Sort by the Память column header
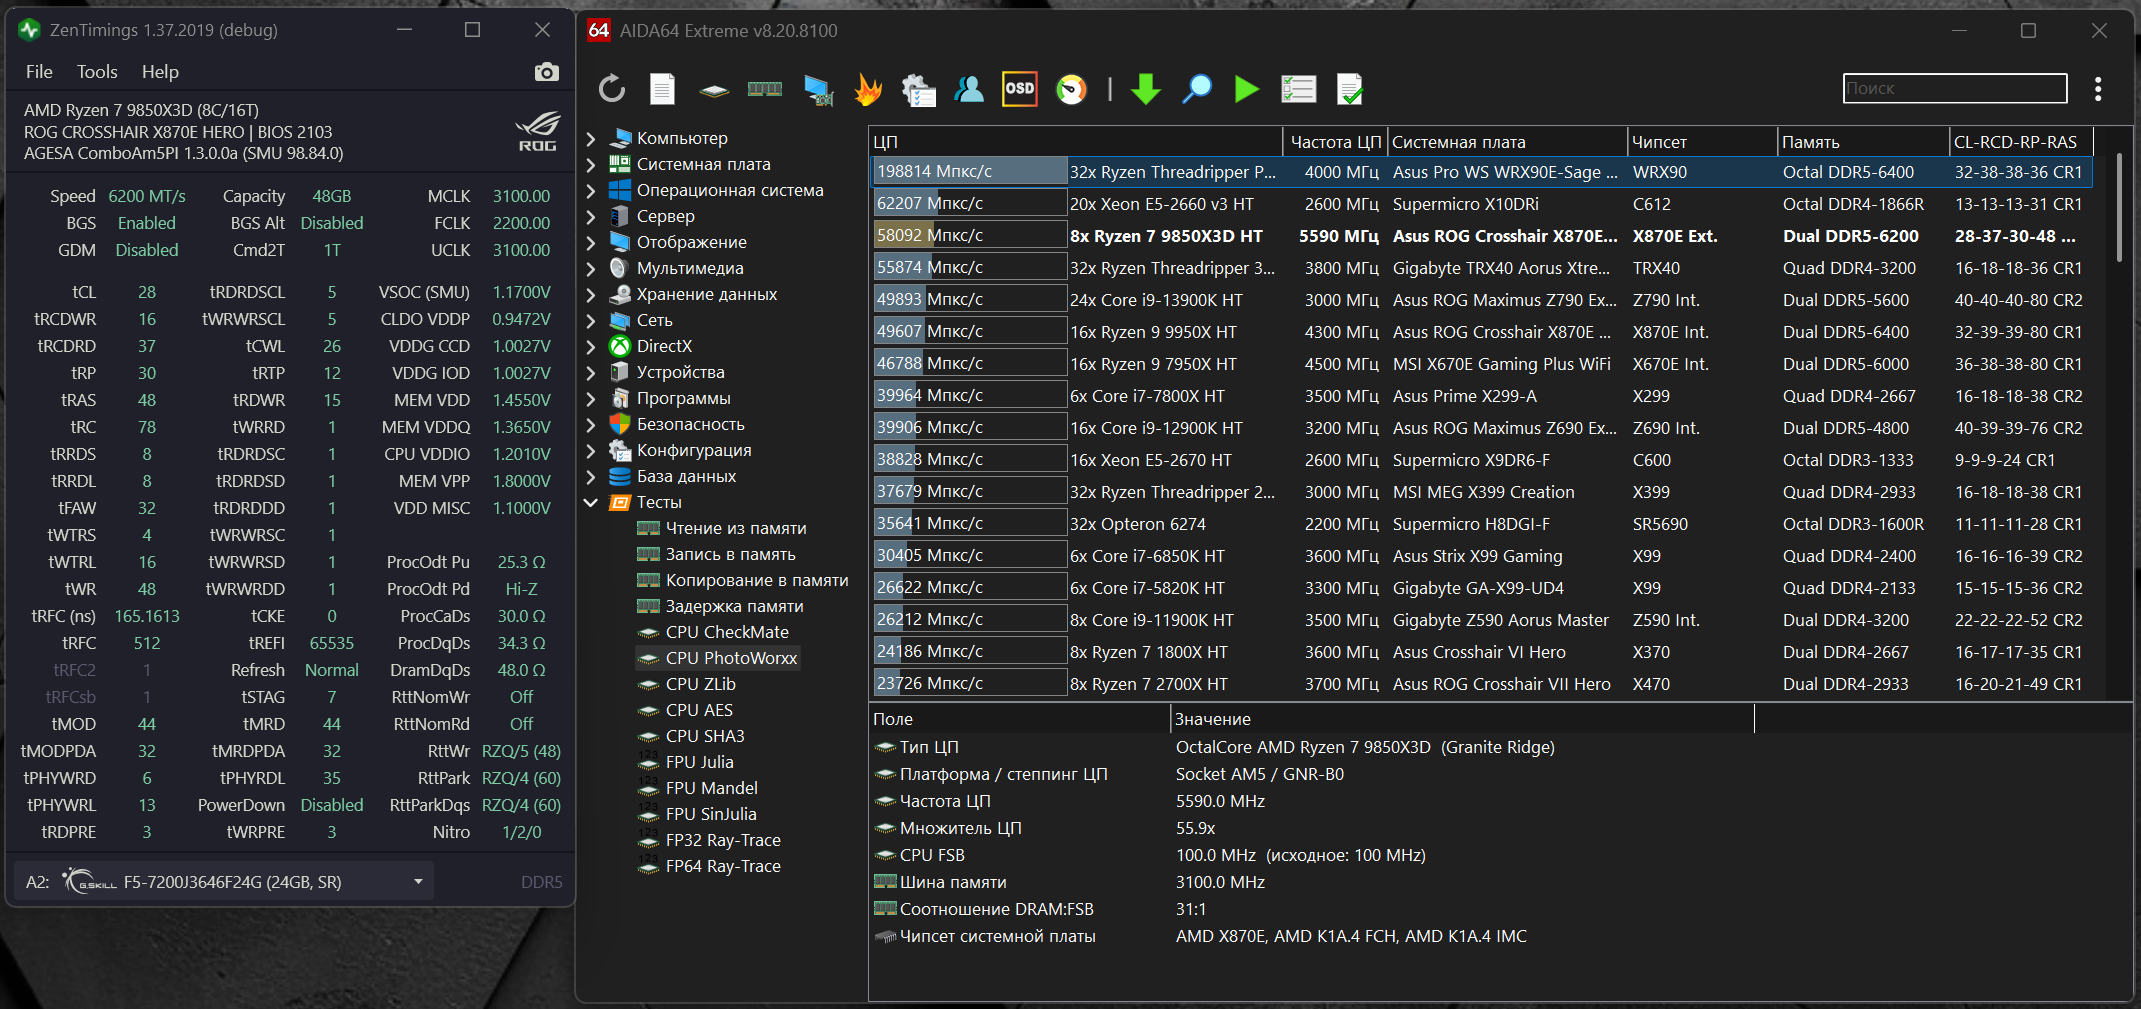This screenshot has height=1009, width=2141. pyautogui.click(x=1863, y=142)
